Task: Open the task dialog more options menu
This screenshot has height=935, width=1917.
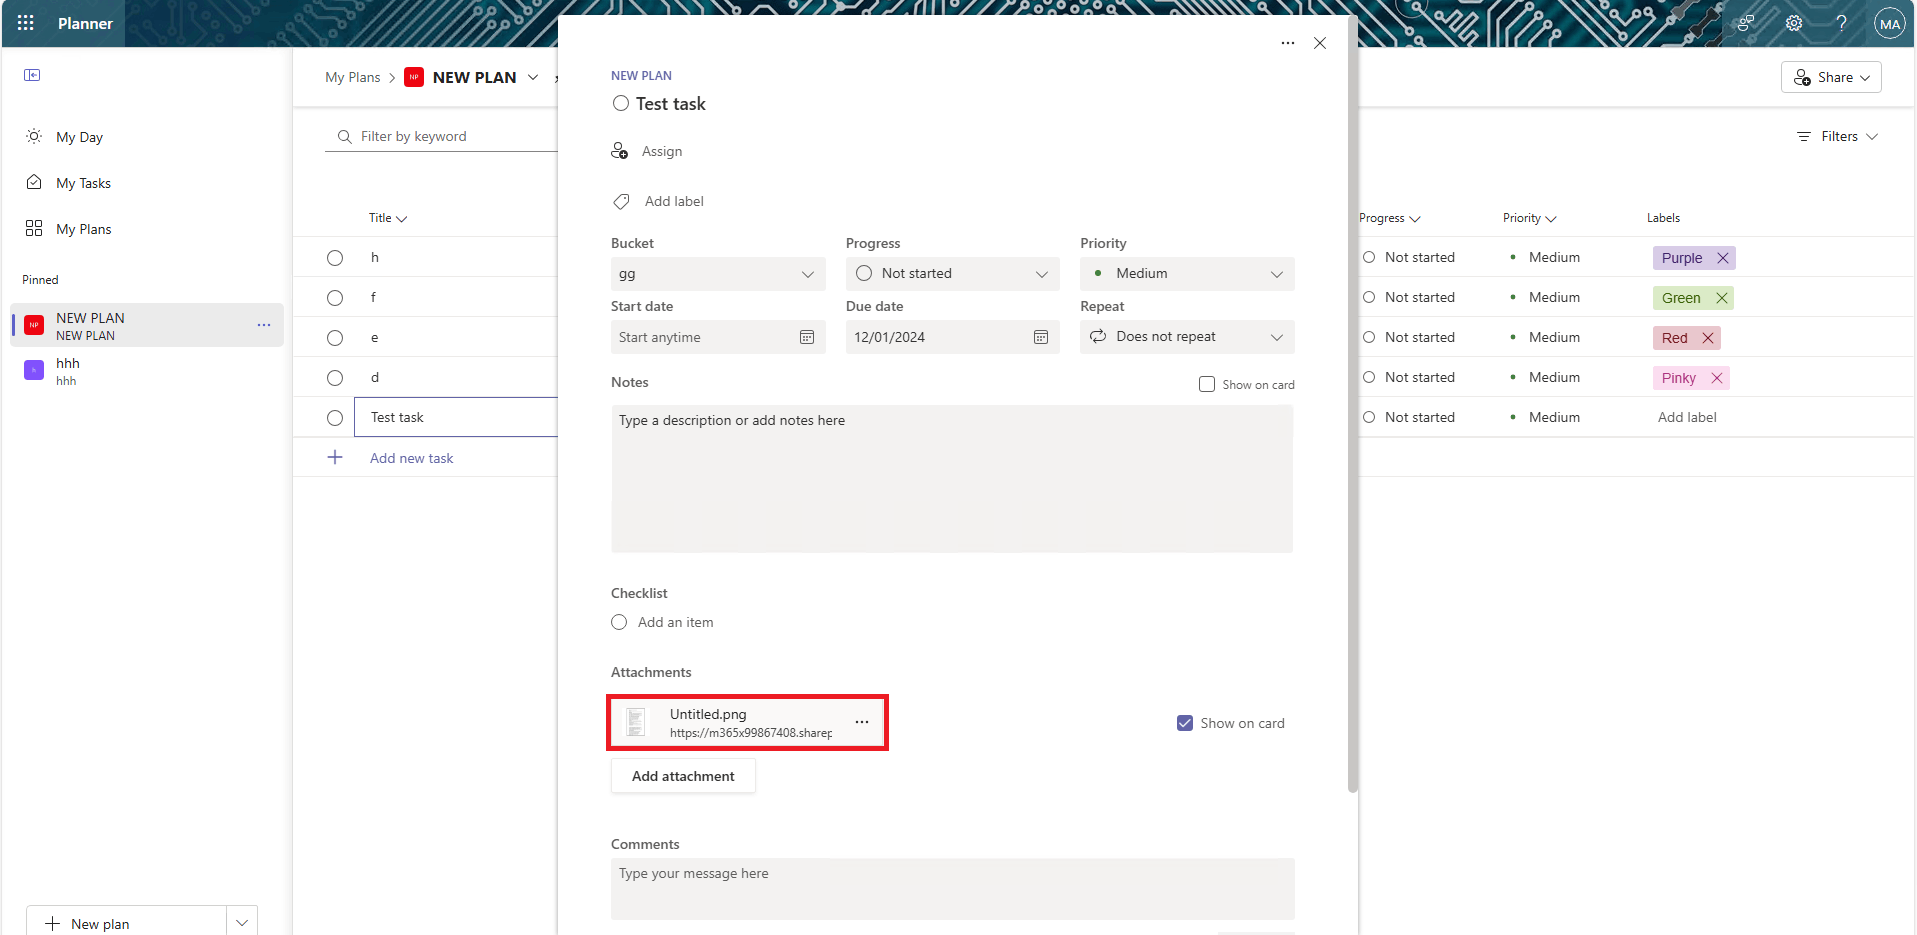Action: pyautogui.click(x=1288, y=43)
